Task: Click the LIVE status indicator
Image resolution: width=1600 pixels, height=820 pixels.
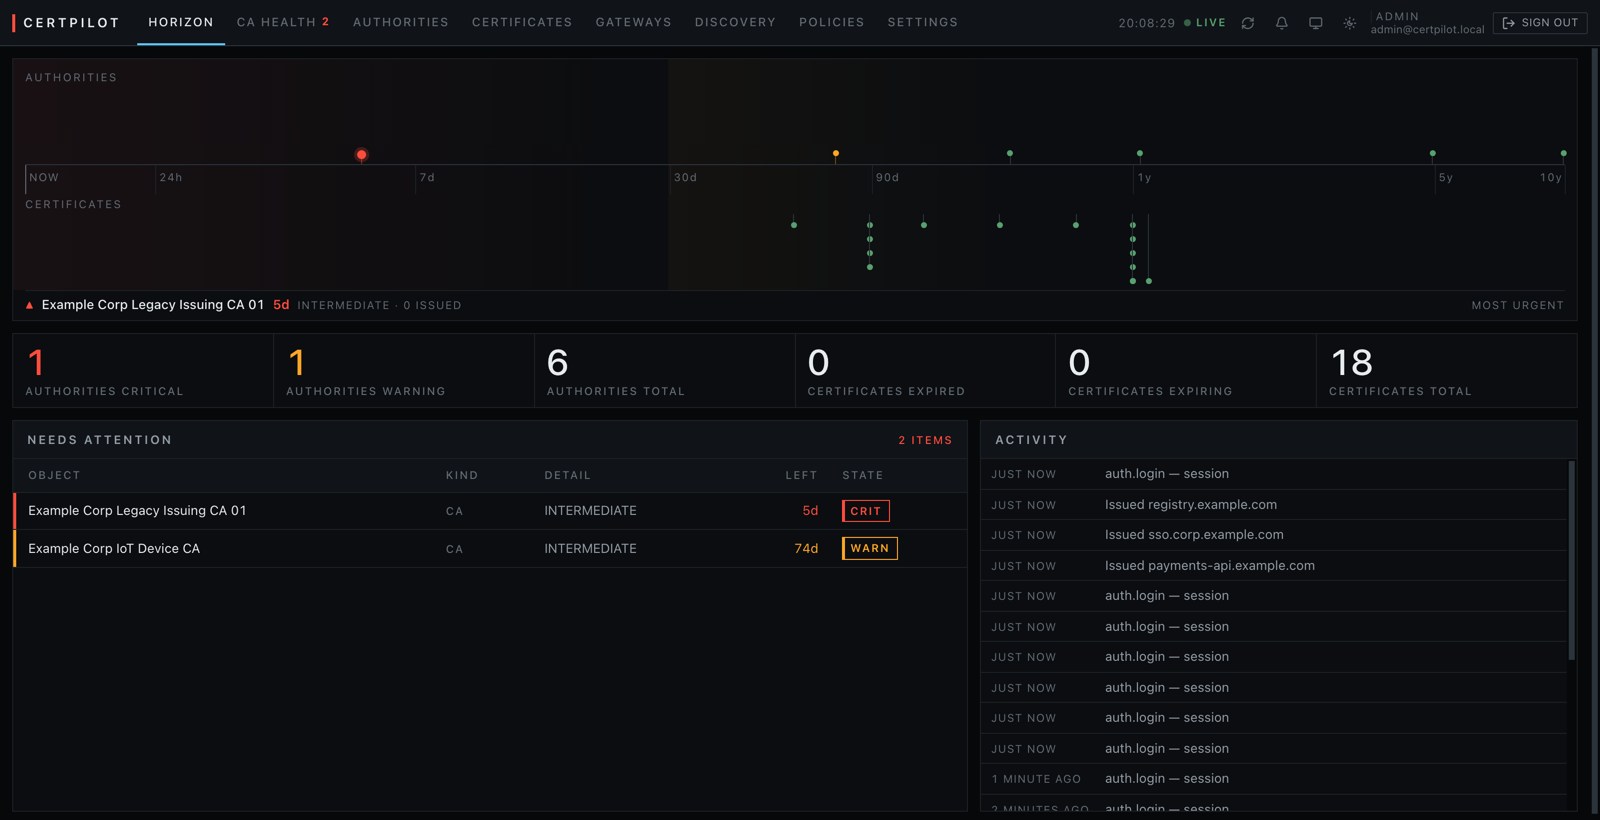Action: [1205, 23]
